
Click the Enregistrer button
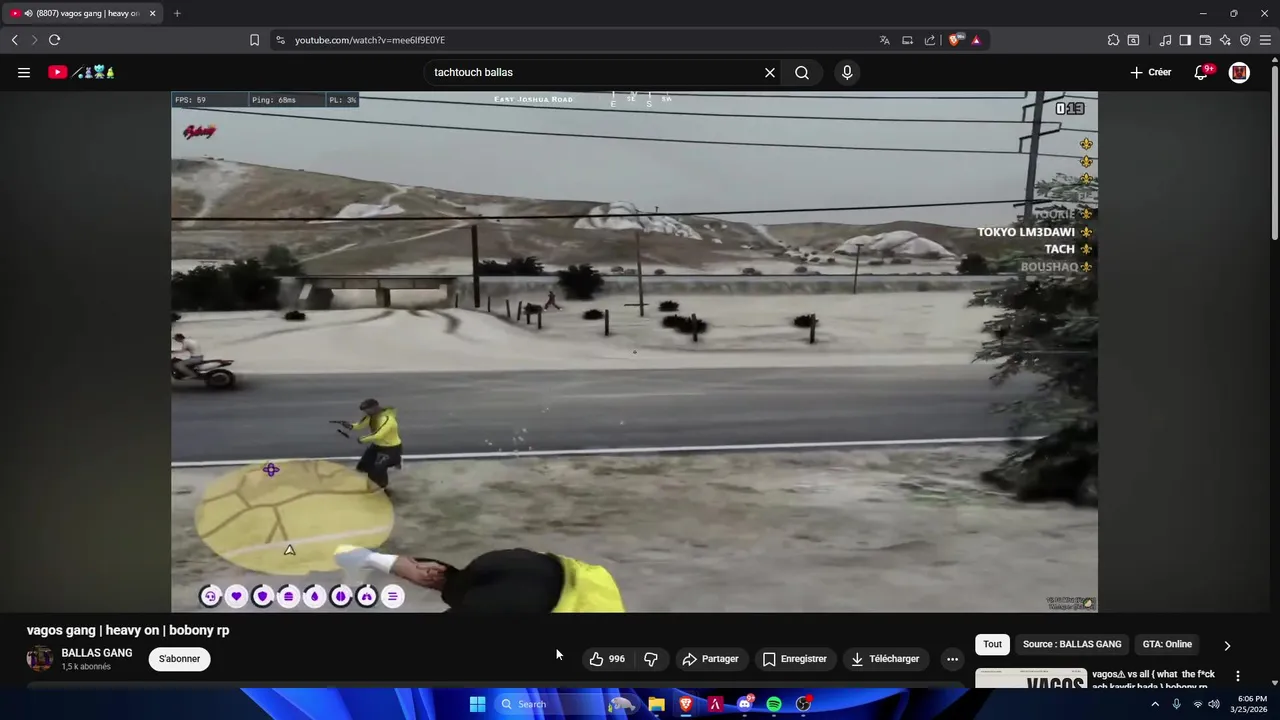tap(795, 658)
